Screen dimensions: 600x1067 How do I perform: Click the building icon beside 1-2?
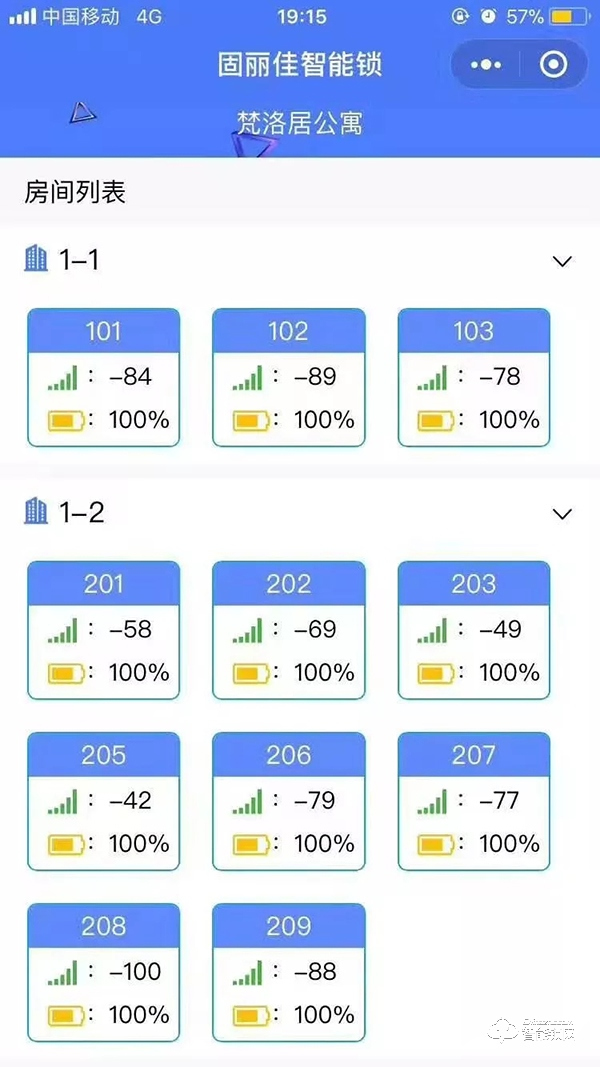[36, 511]
